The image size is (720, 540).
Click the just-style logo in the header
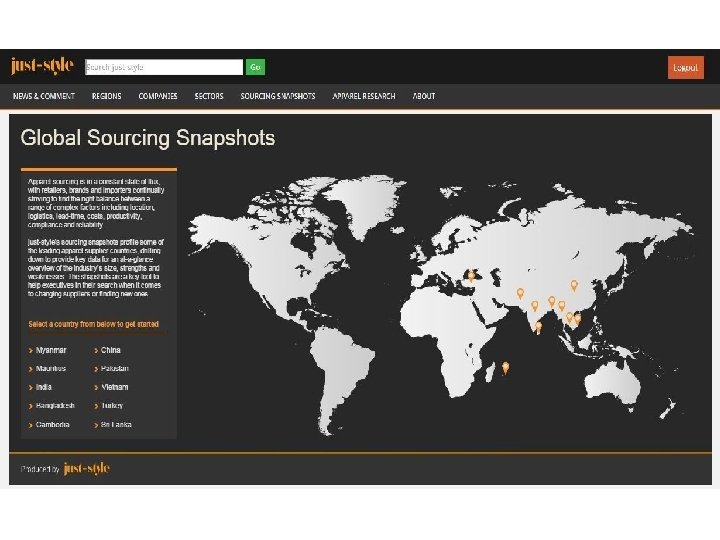pos(42,66)
